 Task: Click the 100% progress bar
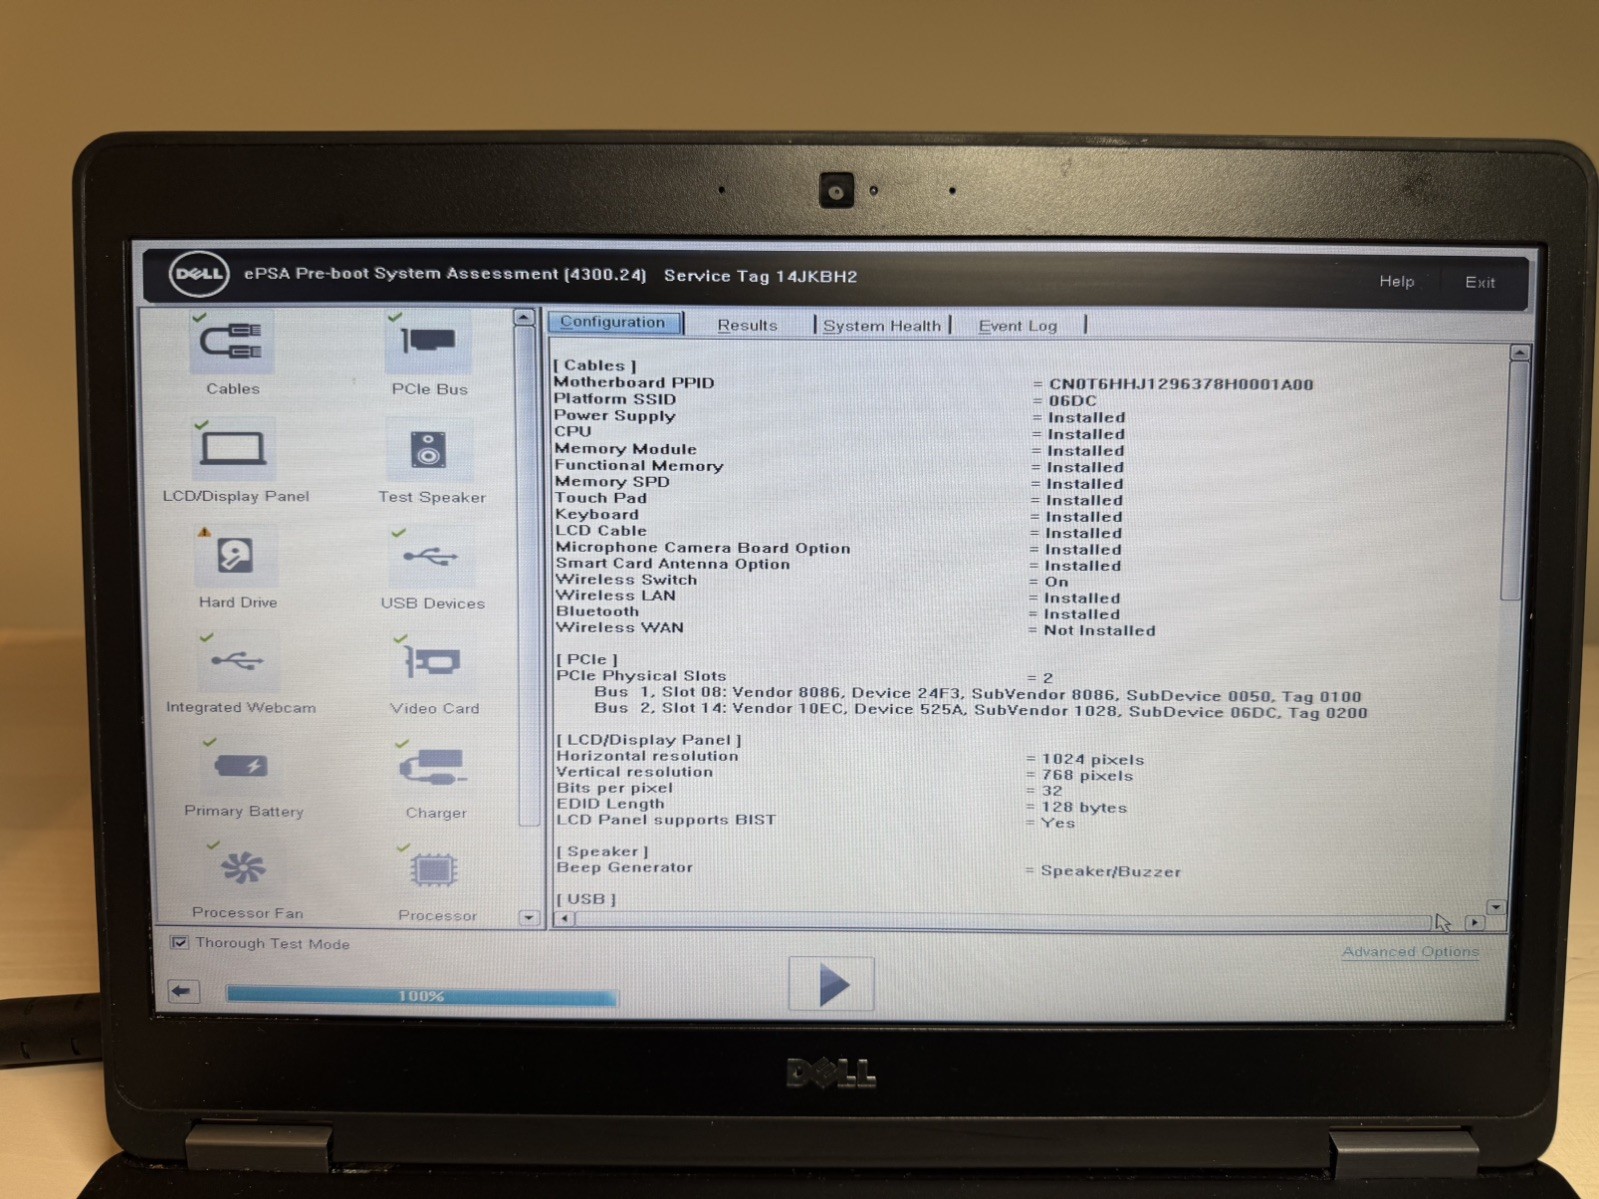(x=421, y=996)
